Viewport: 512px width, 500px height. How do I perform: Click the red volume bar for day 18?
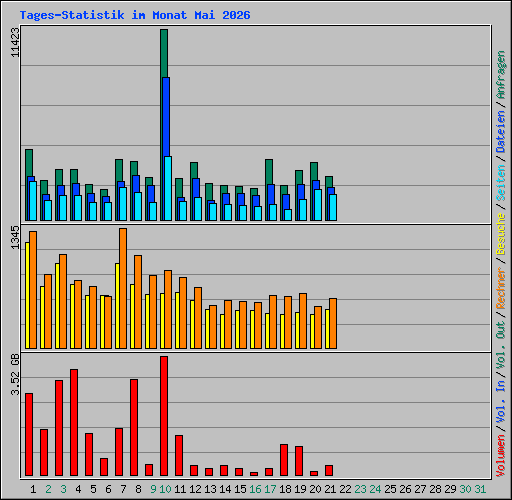[x=284, y=460]
